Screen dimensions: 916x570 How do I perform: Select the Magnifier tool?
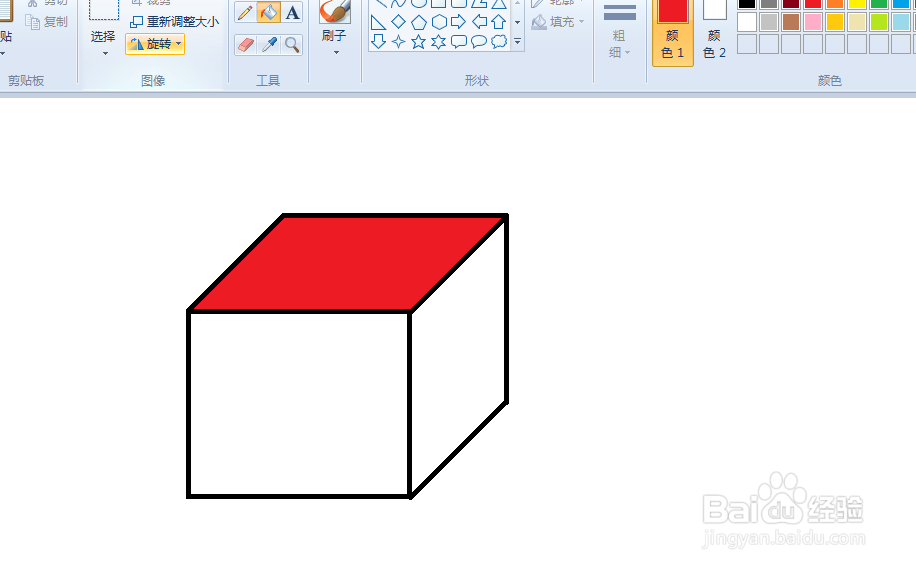[x=292, y=44]
